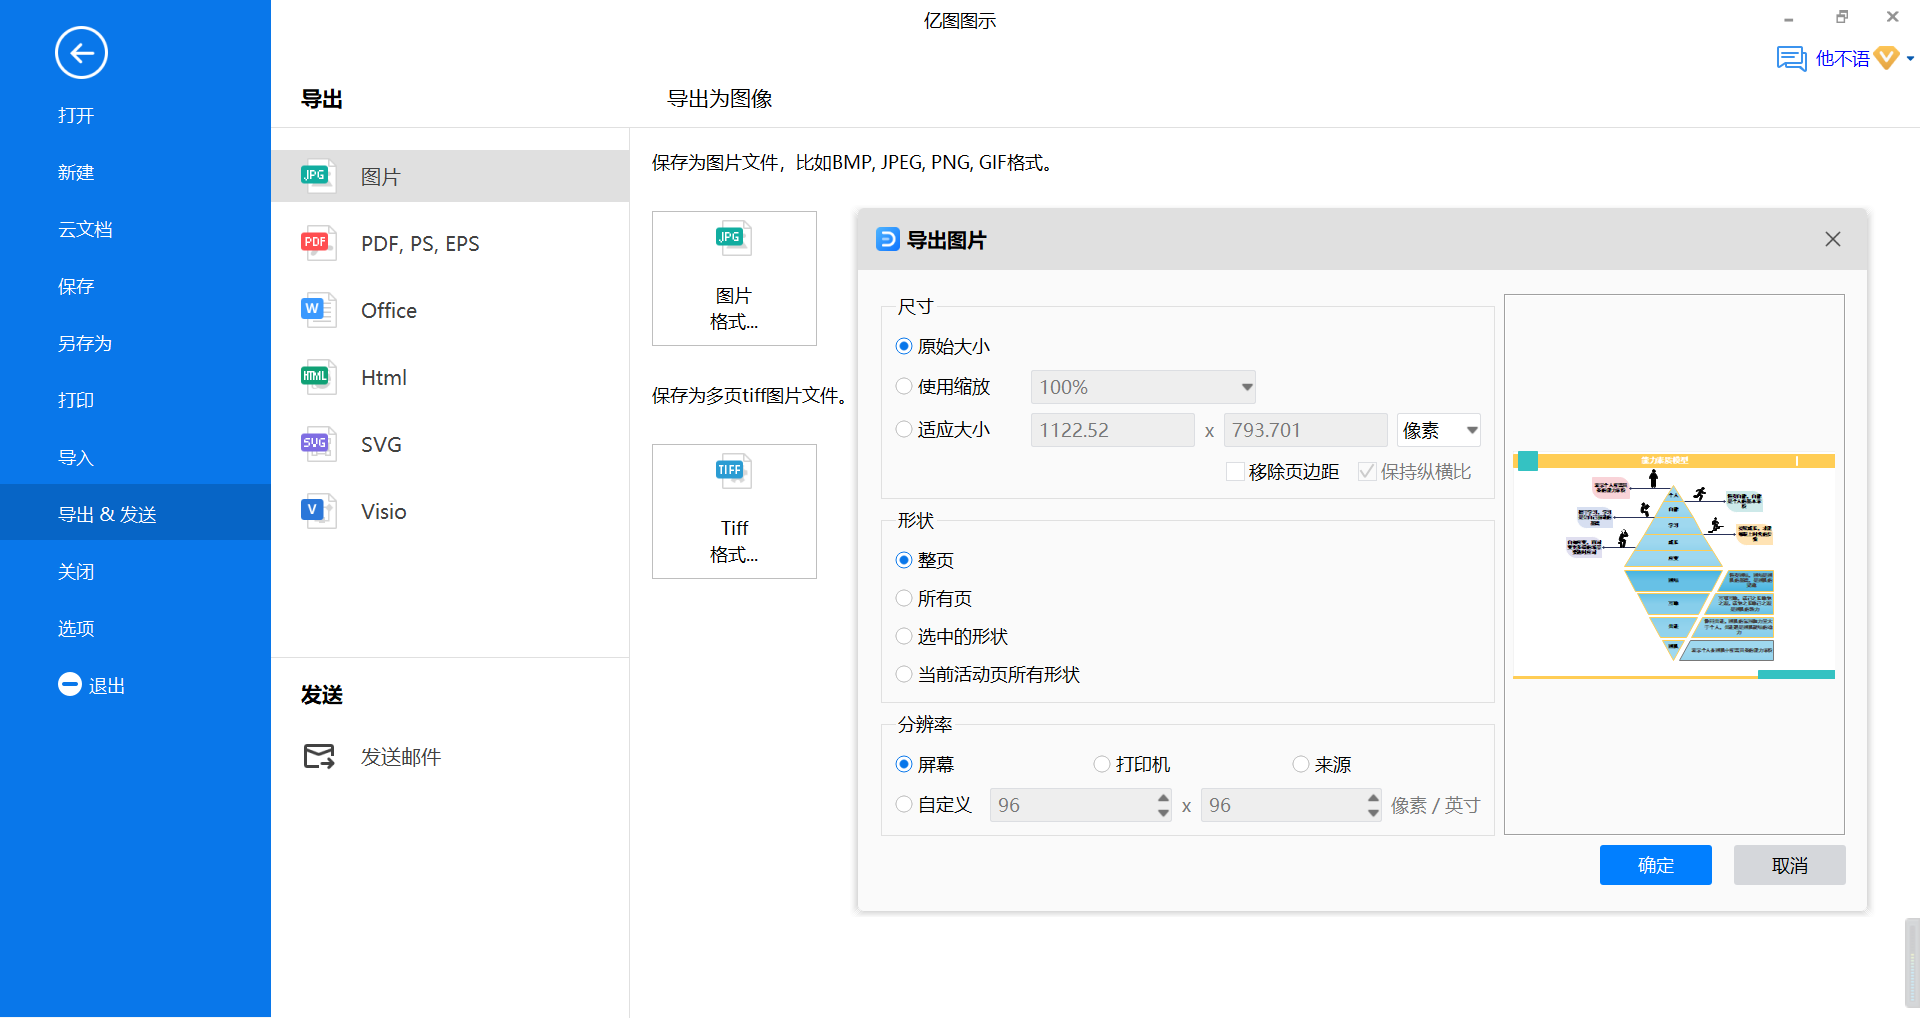Click the diagram preview thumbnail
1920x1018 pixels.
coord(1673,565)
